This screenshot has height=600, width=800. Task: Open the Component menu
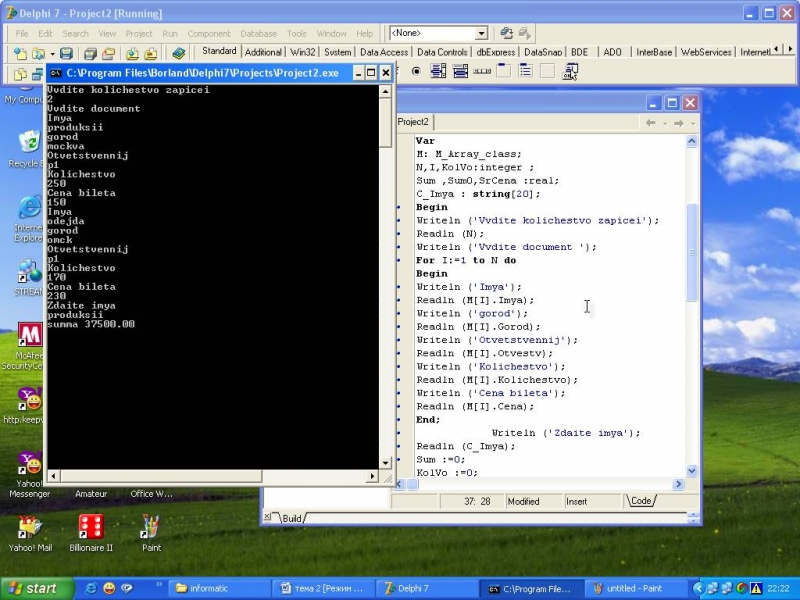click(x=209, y=34)
